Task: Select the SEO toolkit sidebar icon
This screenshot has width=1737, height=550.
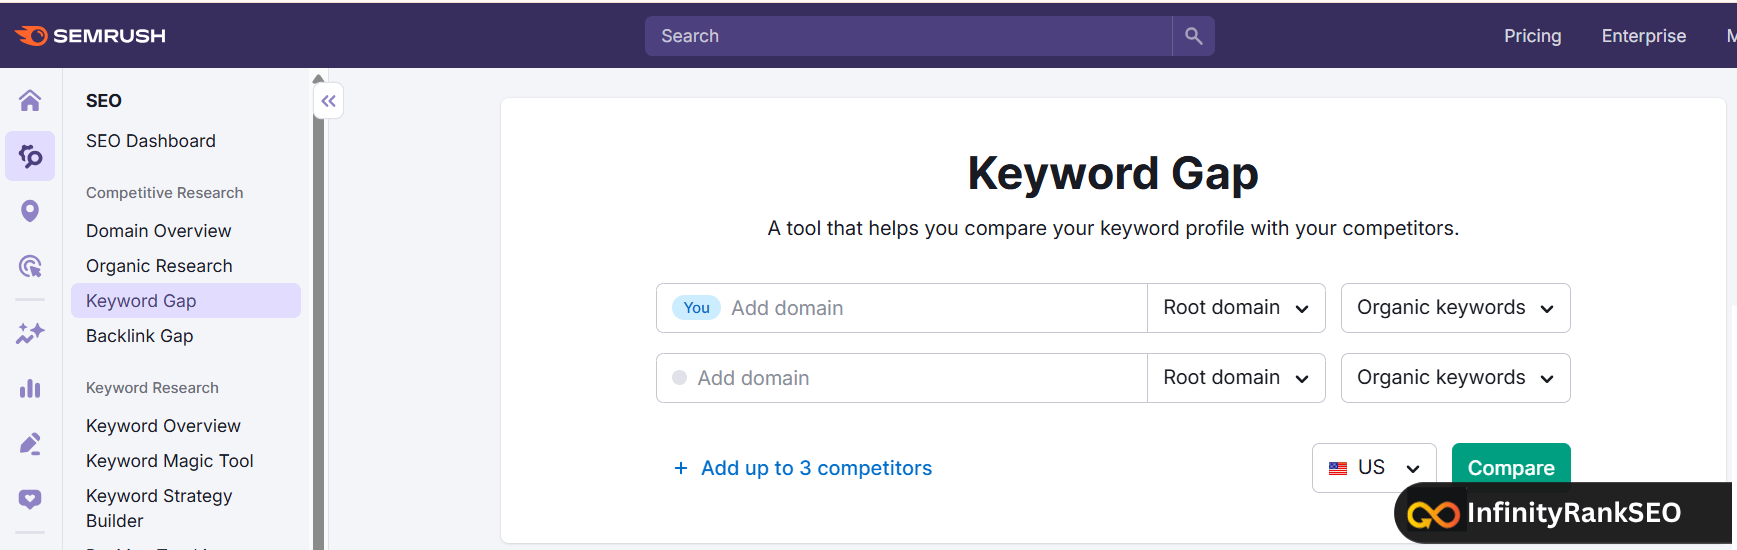Action: pyautogui.click(x=30, y=156)
